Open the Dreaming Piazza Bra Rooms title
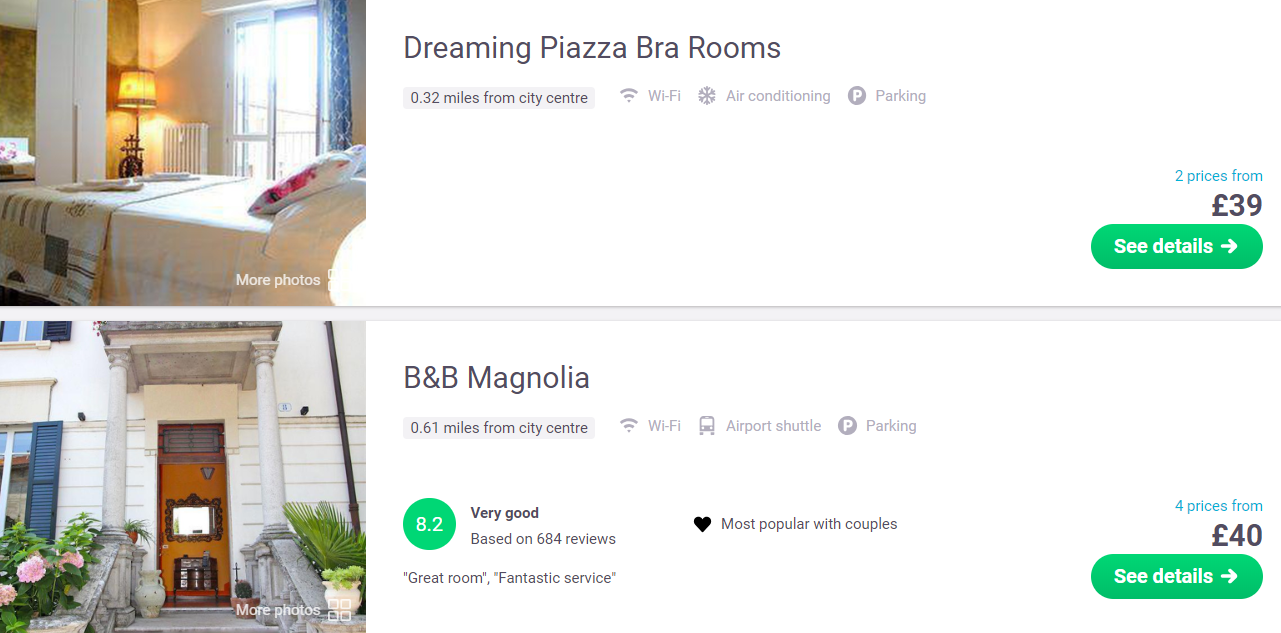Screen dimensions: 1281x633 tap(592, 48)
